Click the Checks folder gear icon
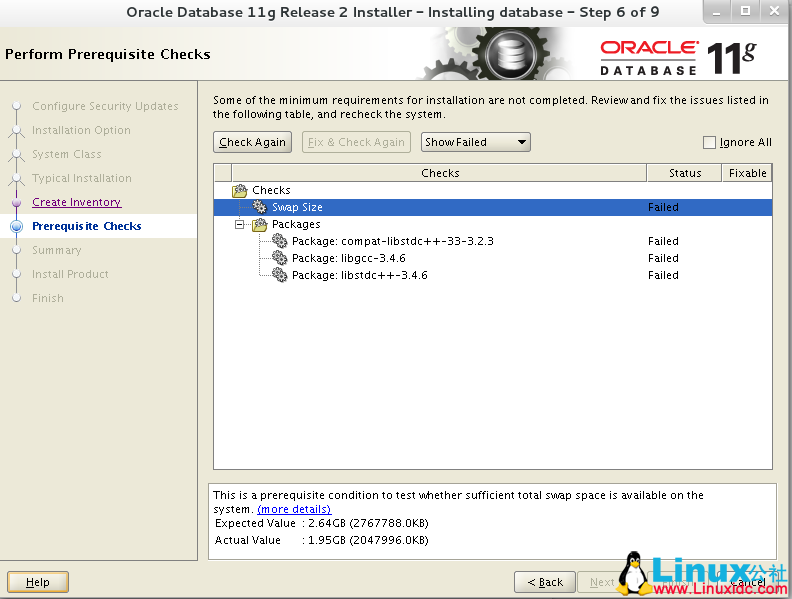Image resolution: width=792 pixels, height=599 pixels. tap(239, 190)
